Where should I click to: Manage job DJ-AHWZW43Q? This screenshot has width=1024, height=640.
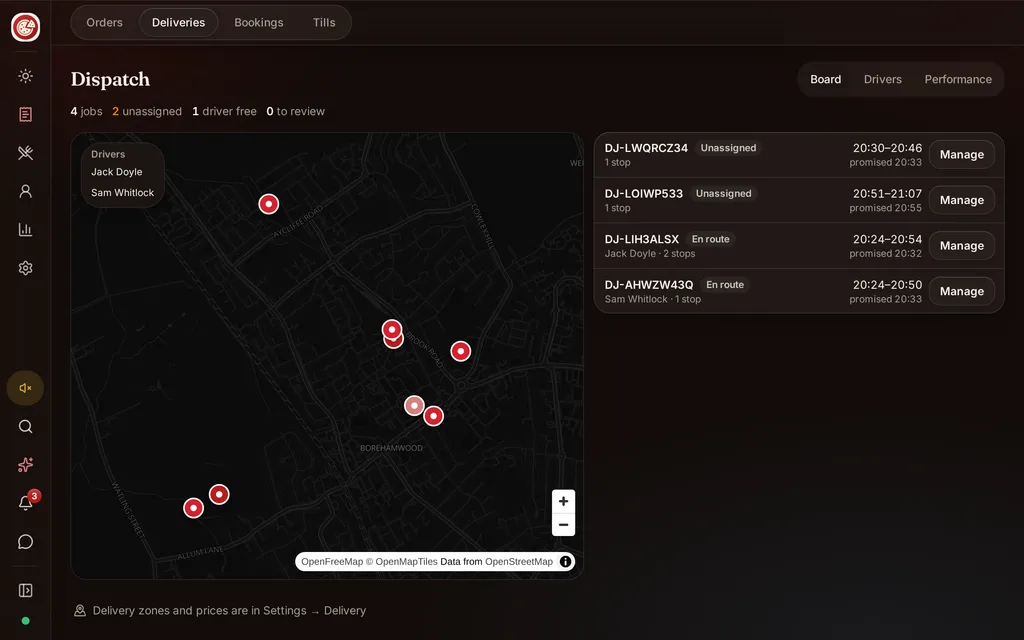[x=961, y=292]
